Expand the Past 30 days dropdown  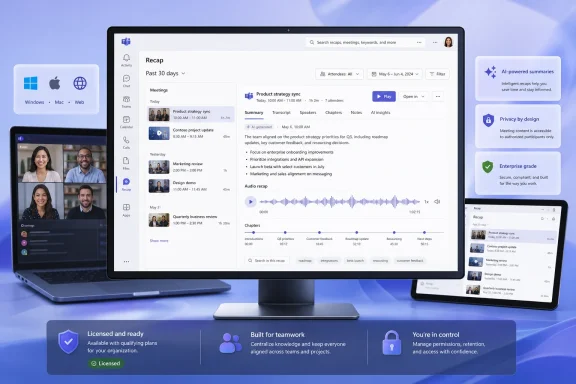point(165,73)
